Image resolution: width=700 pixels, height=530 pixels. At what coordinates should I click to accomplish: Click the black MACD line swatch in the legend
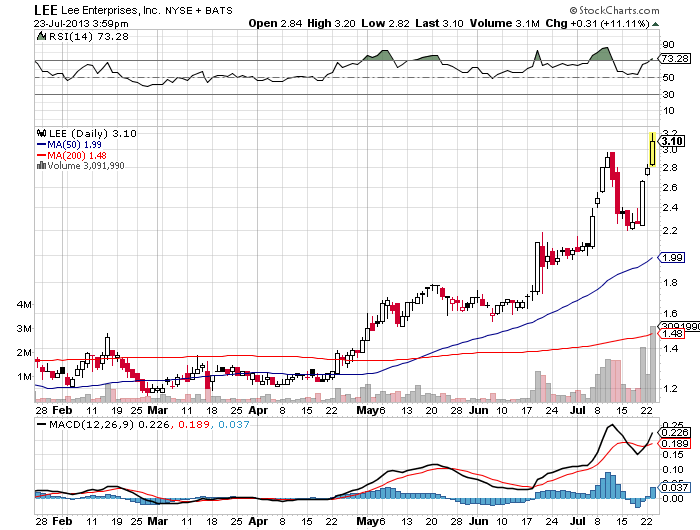pyautogui.click(x=42, y=424)
